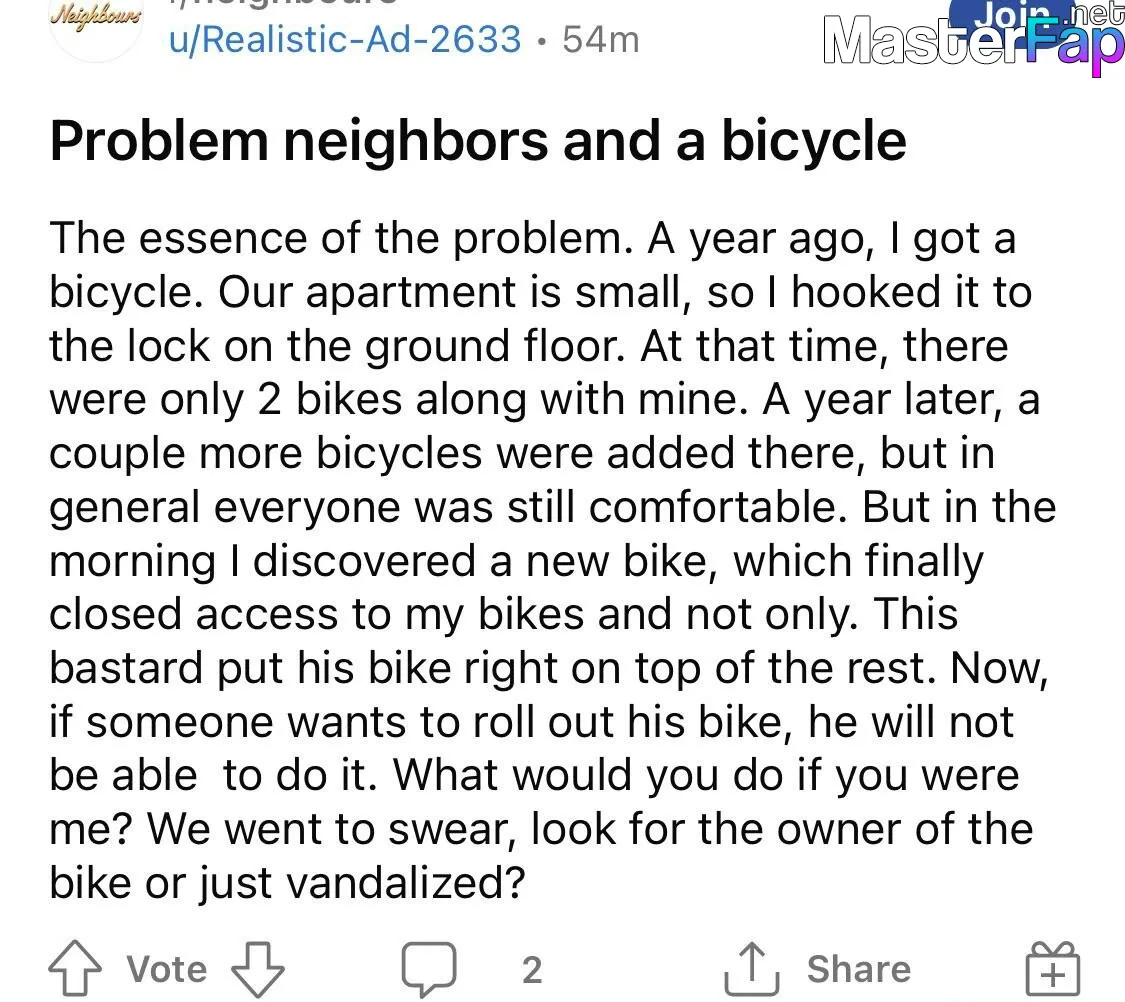The height and width of the screenshot is (1002, 1125).
Task: Tap the Share label
Action: [858, 968]
